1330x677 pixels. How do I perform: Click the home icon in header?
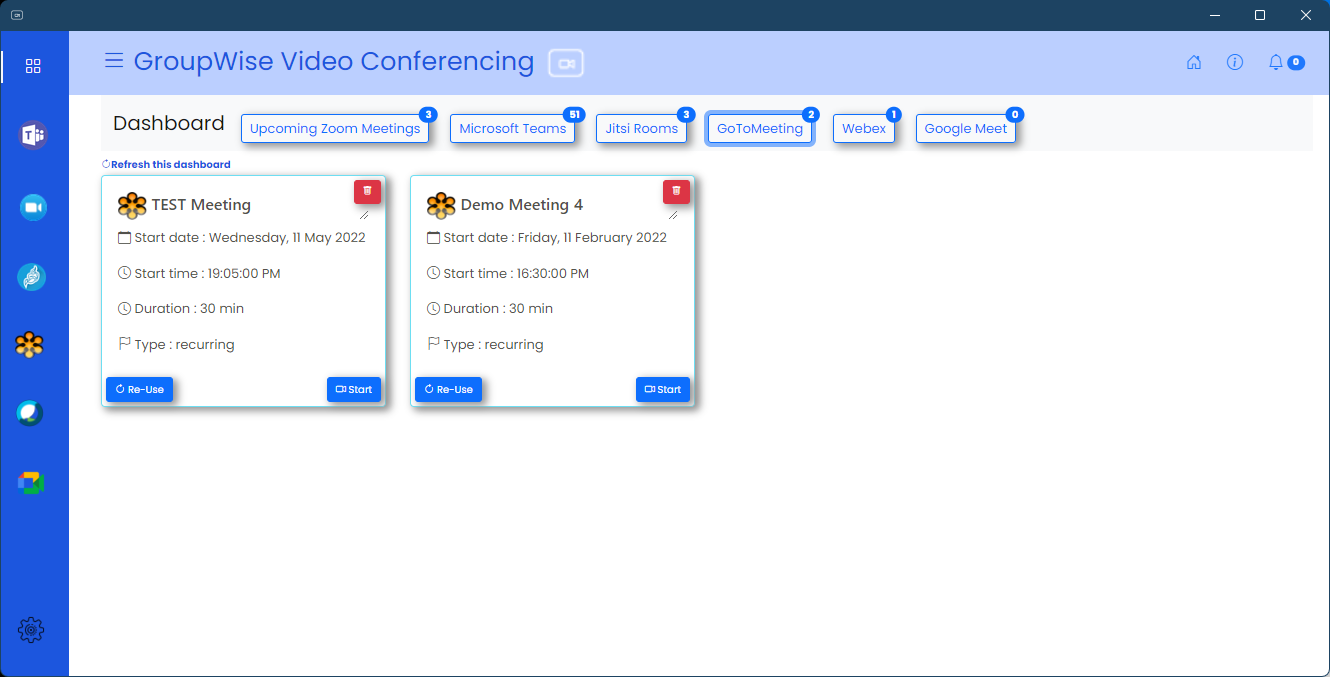click(1193, 62)
